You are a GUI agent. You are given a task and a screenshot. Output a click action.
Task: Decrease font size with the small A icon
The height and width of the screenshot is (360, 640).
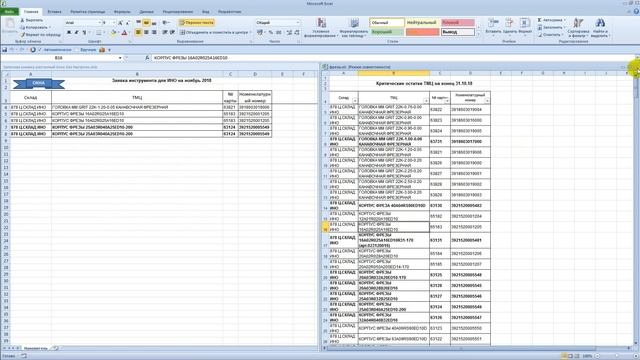[x=128, y=23]
